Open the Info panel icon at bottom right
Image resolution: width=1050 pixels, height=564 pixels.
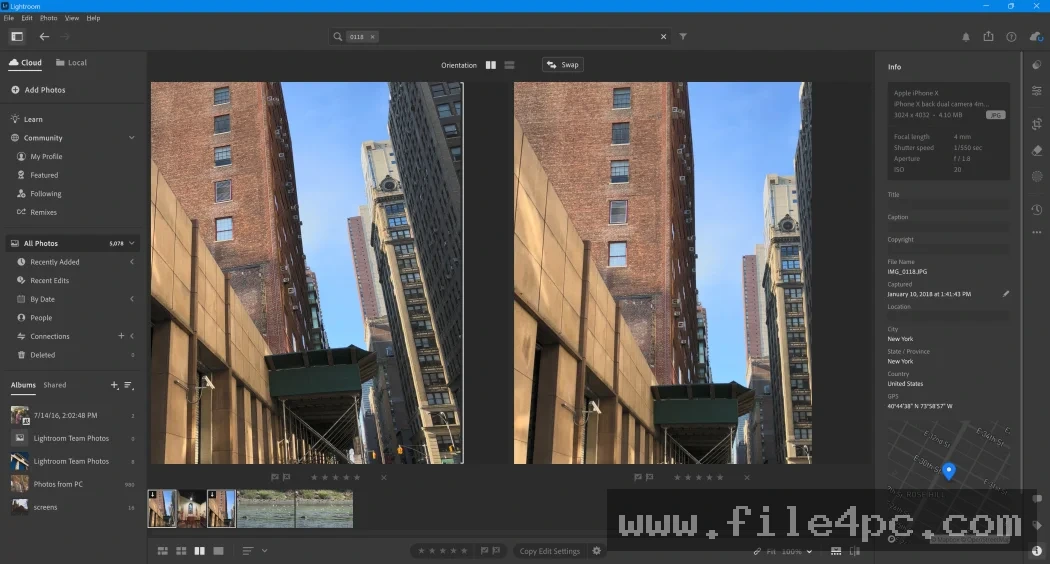(x=1037, y=551)
